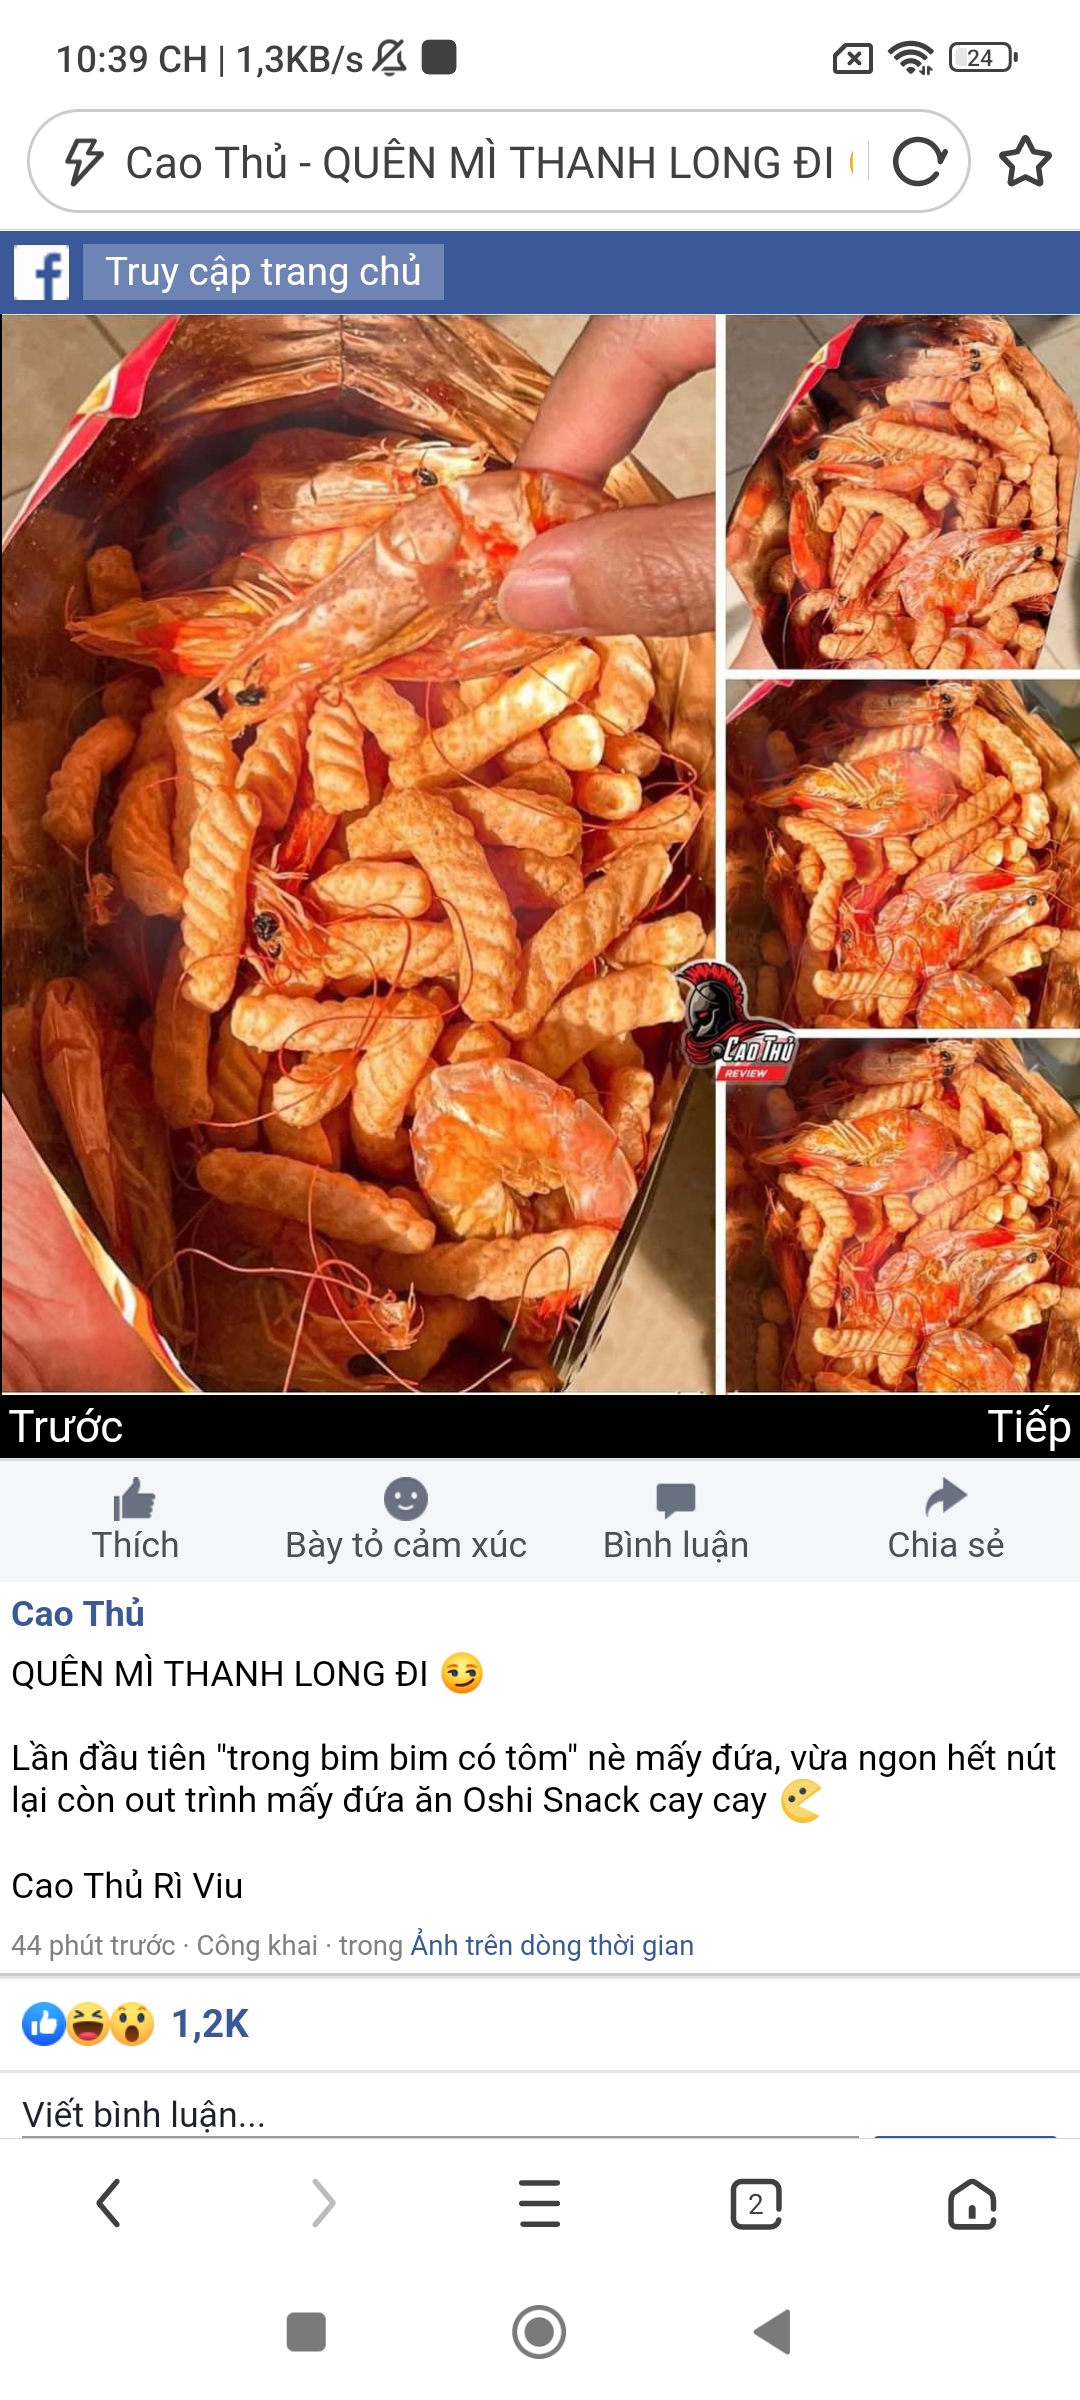Tap the Android back triangle button
Viewport: 1080px width, 2400px height.
tap(772, 2332)
